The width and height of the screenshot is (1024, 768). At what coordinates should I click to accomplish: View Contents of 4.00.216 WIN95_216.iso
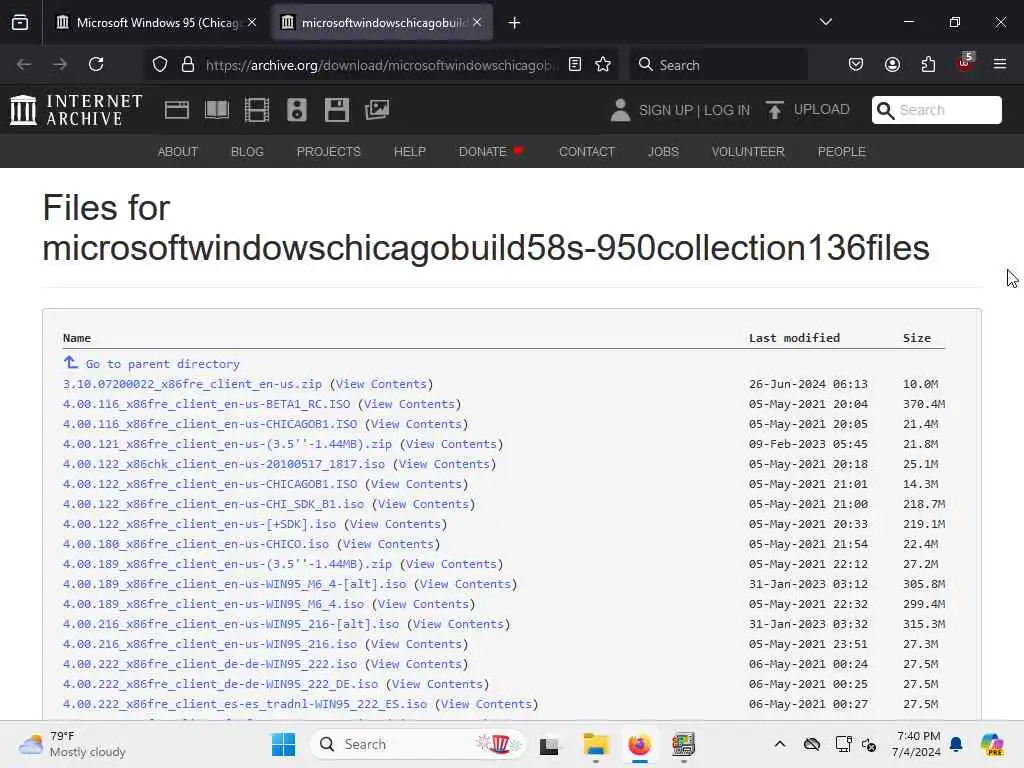tap(417, 645)
